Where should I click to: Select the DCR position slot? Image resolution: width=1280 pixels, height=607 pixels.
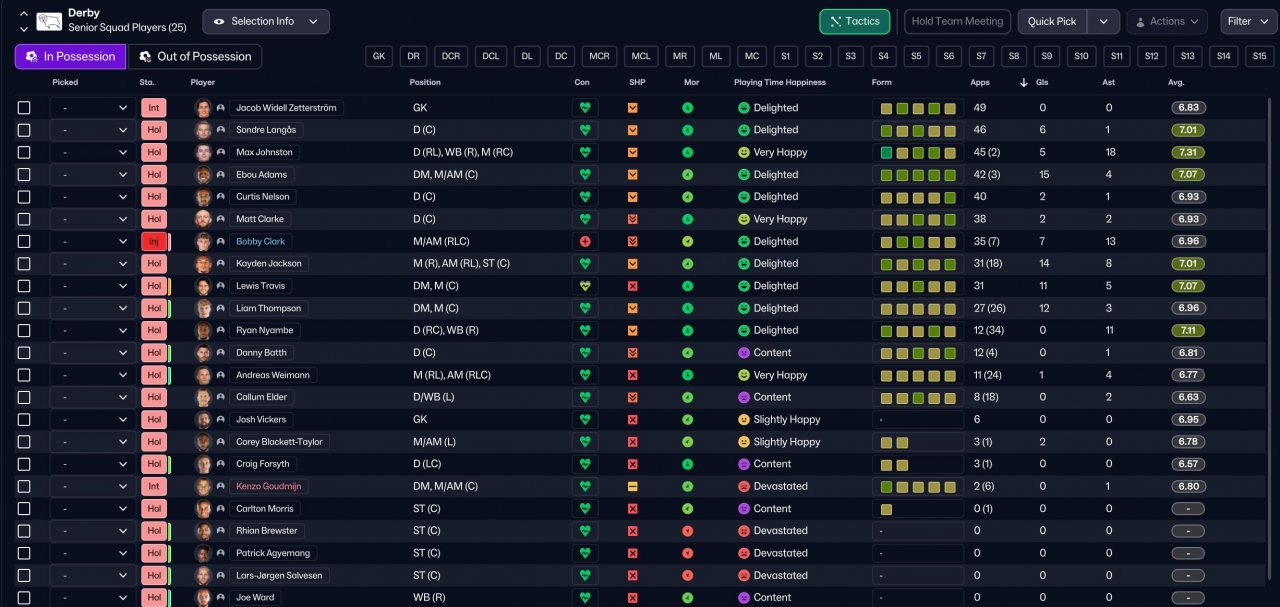pyautogui.click(x=452, y=57)
